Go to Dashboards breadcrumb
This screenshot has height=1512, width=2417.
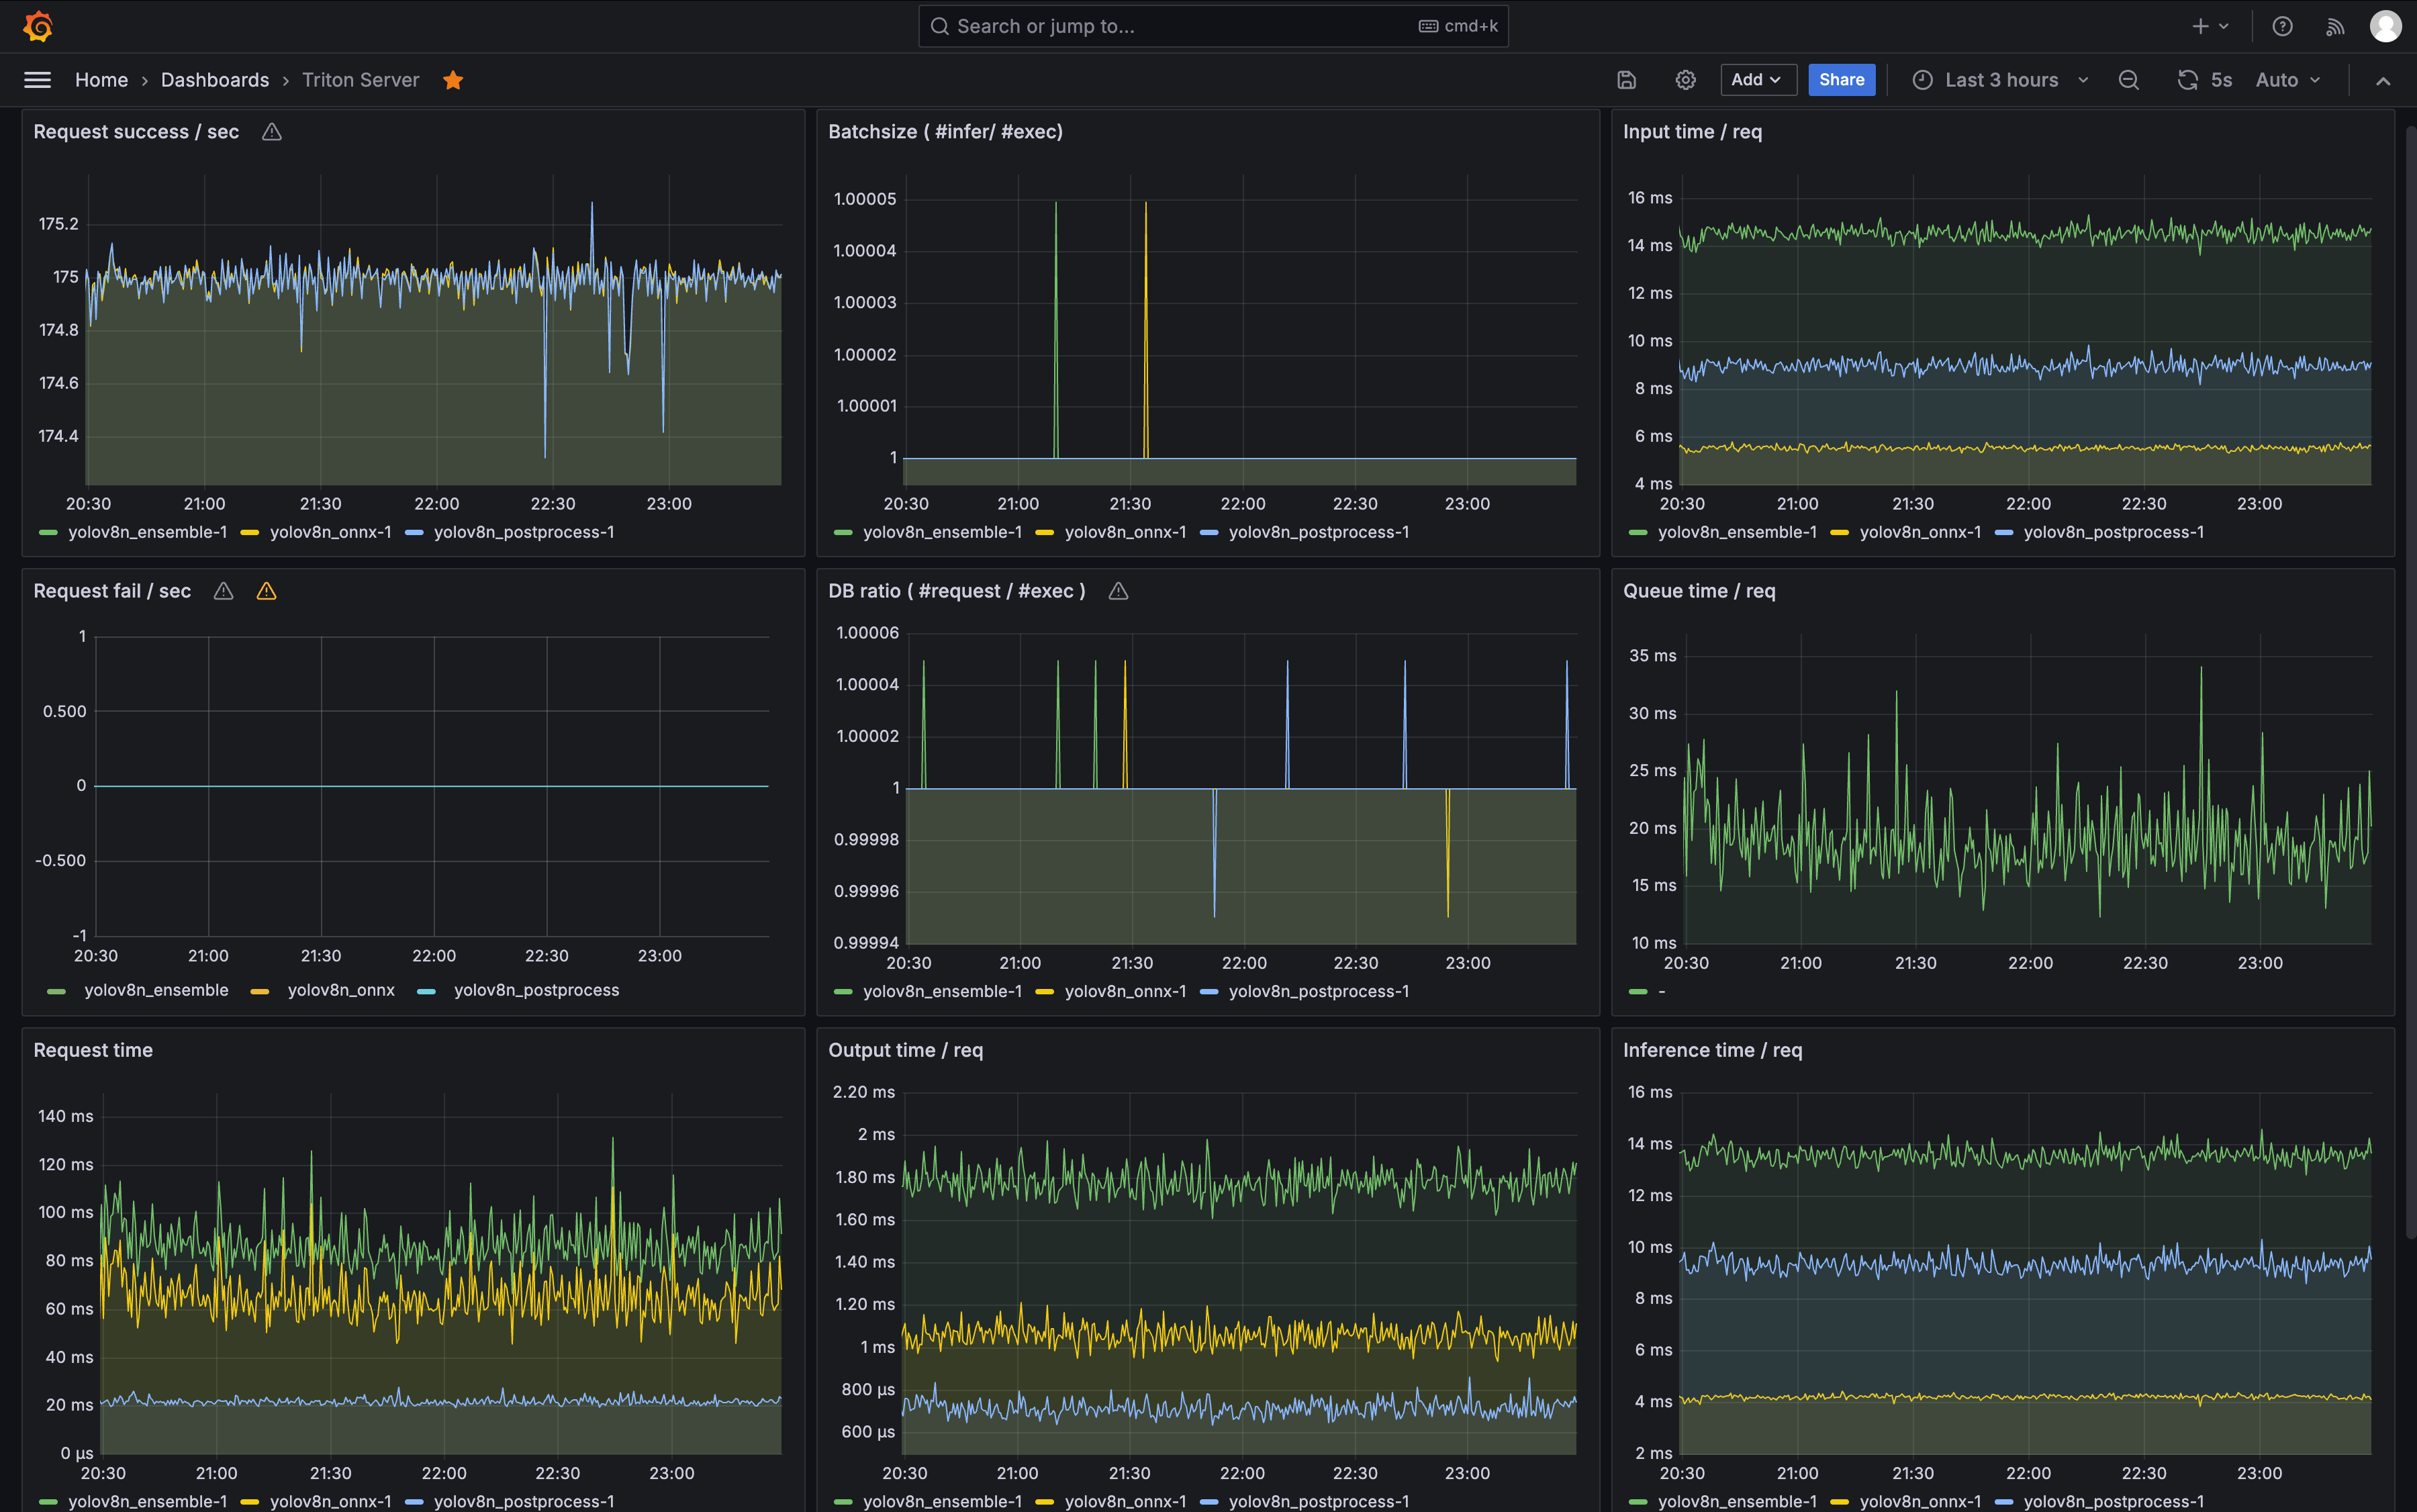click(x=214, y=80)
